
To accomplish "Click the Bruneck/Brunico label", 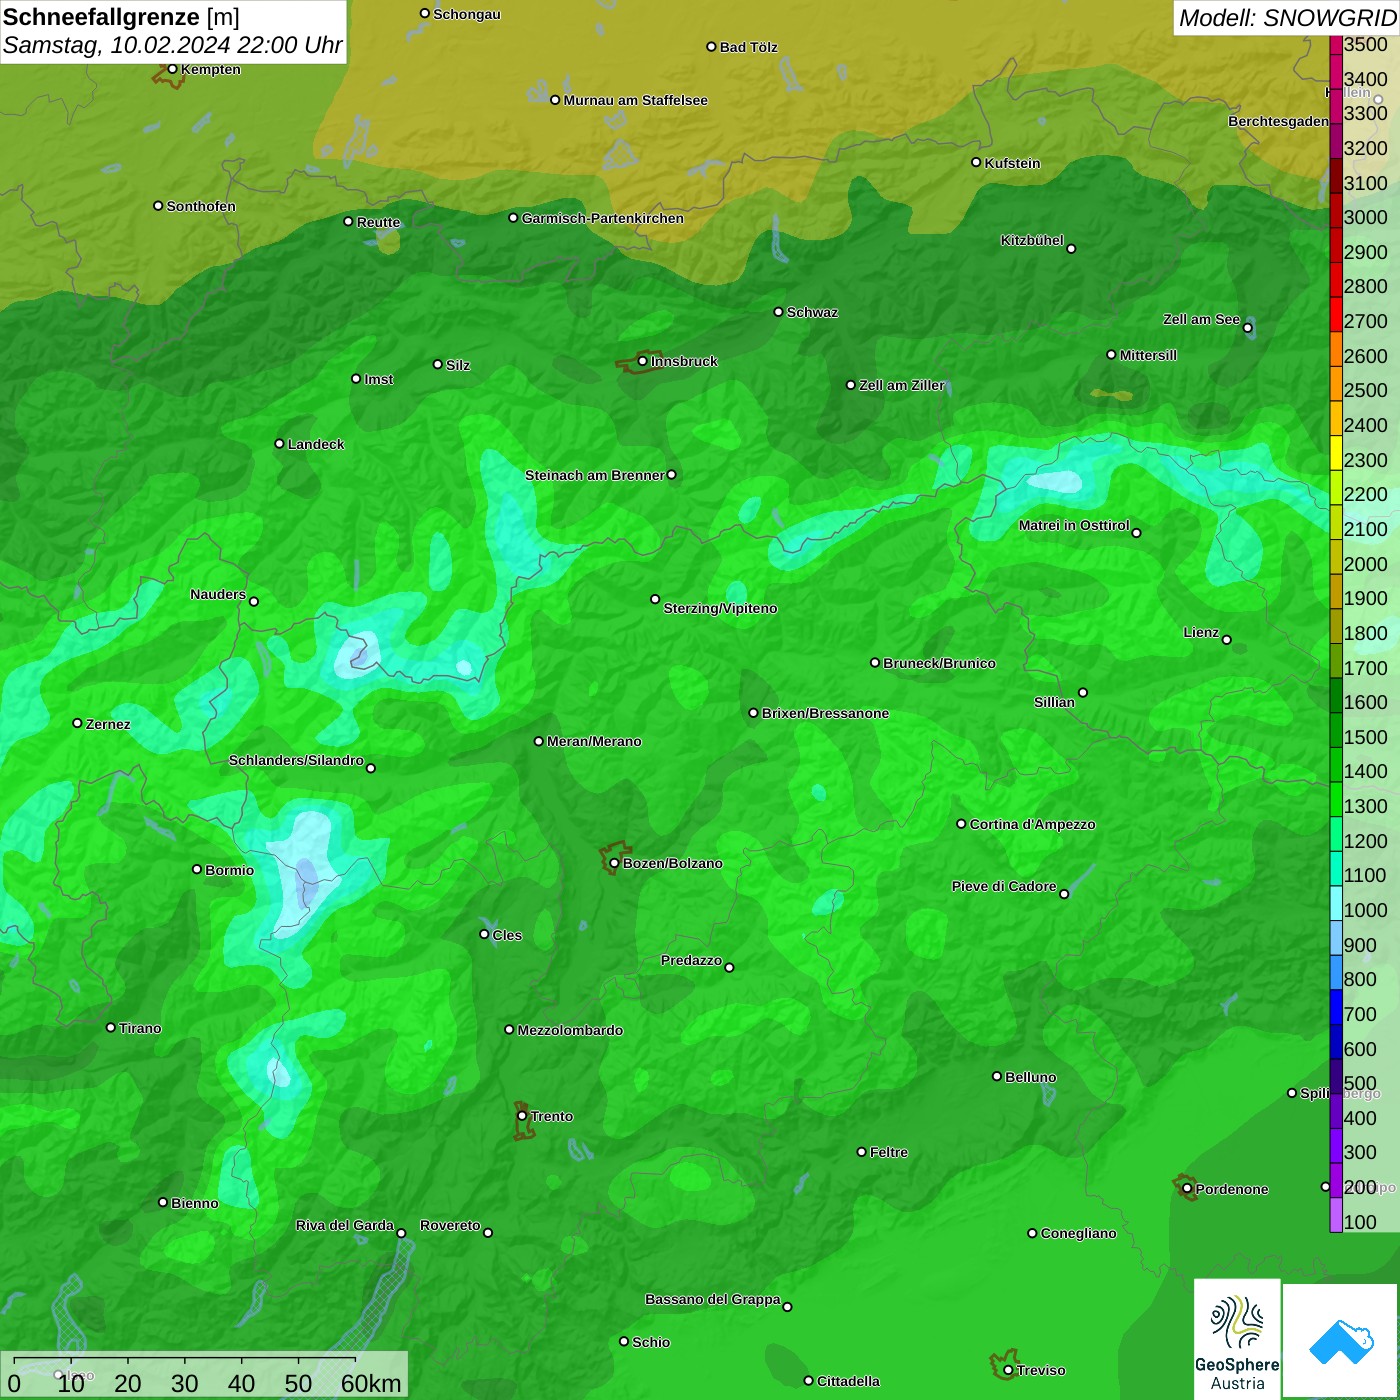I will pyautogui.click(x=939, y=663).
